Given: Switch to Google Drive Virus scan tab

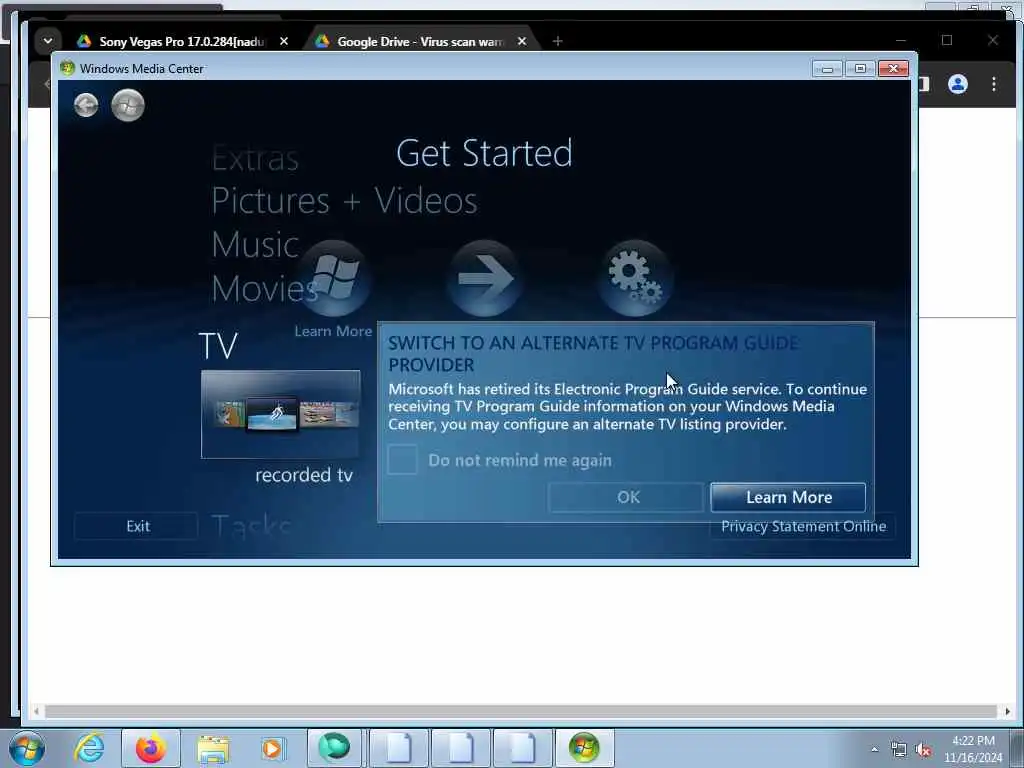Looking at the screenshot, I should pos(421,41).
